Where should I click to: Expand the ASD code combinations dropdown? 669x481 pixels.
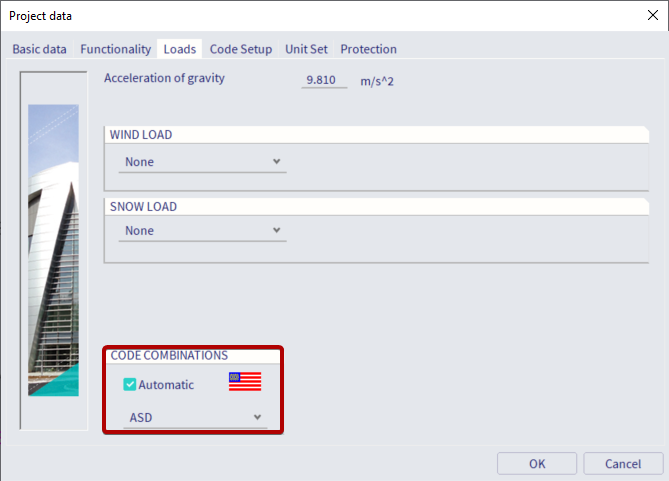point(196,417)
